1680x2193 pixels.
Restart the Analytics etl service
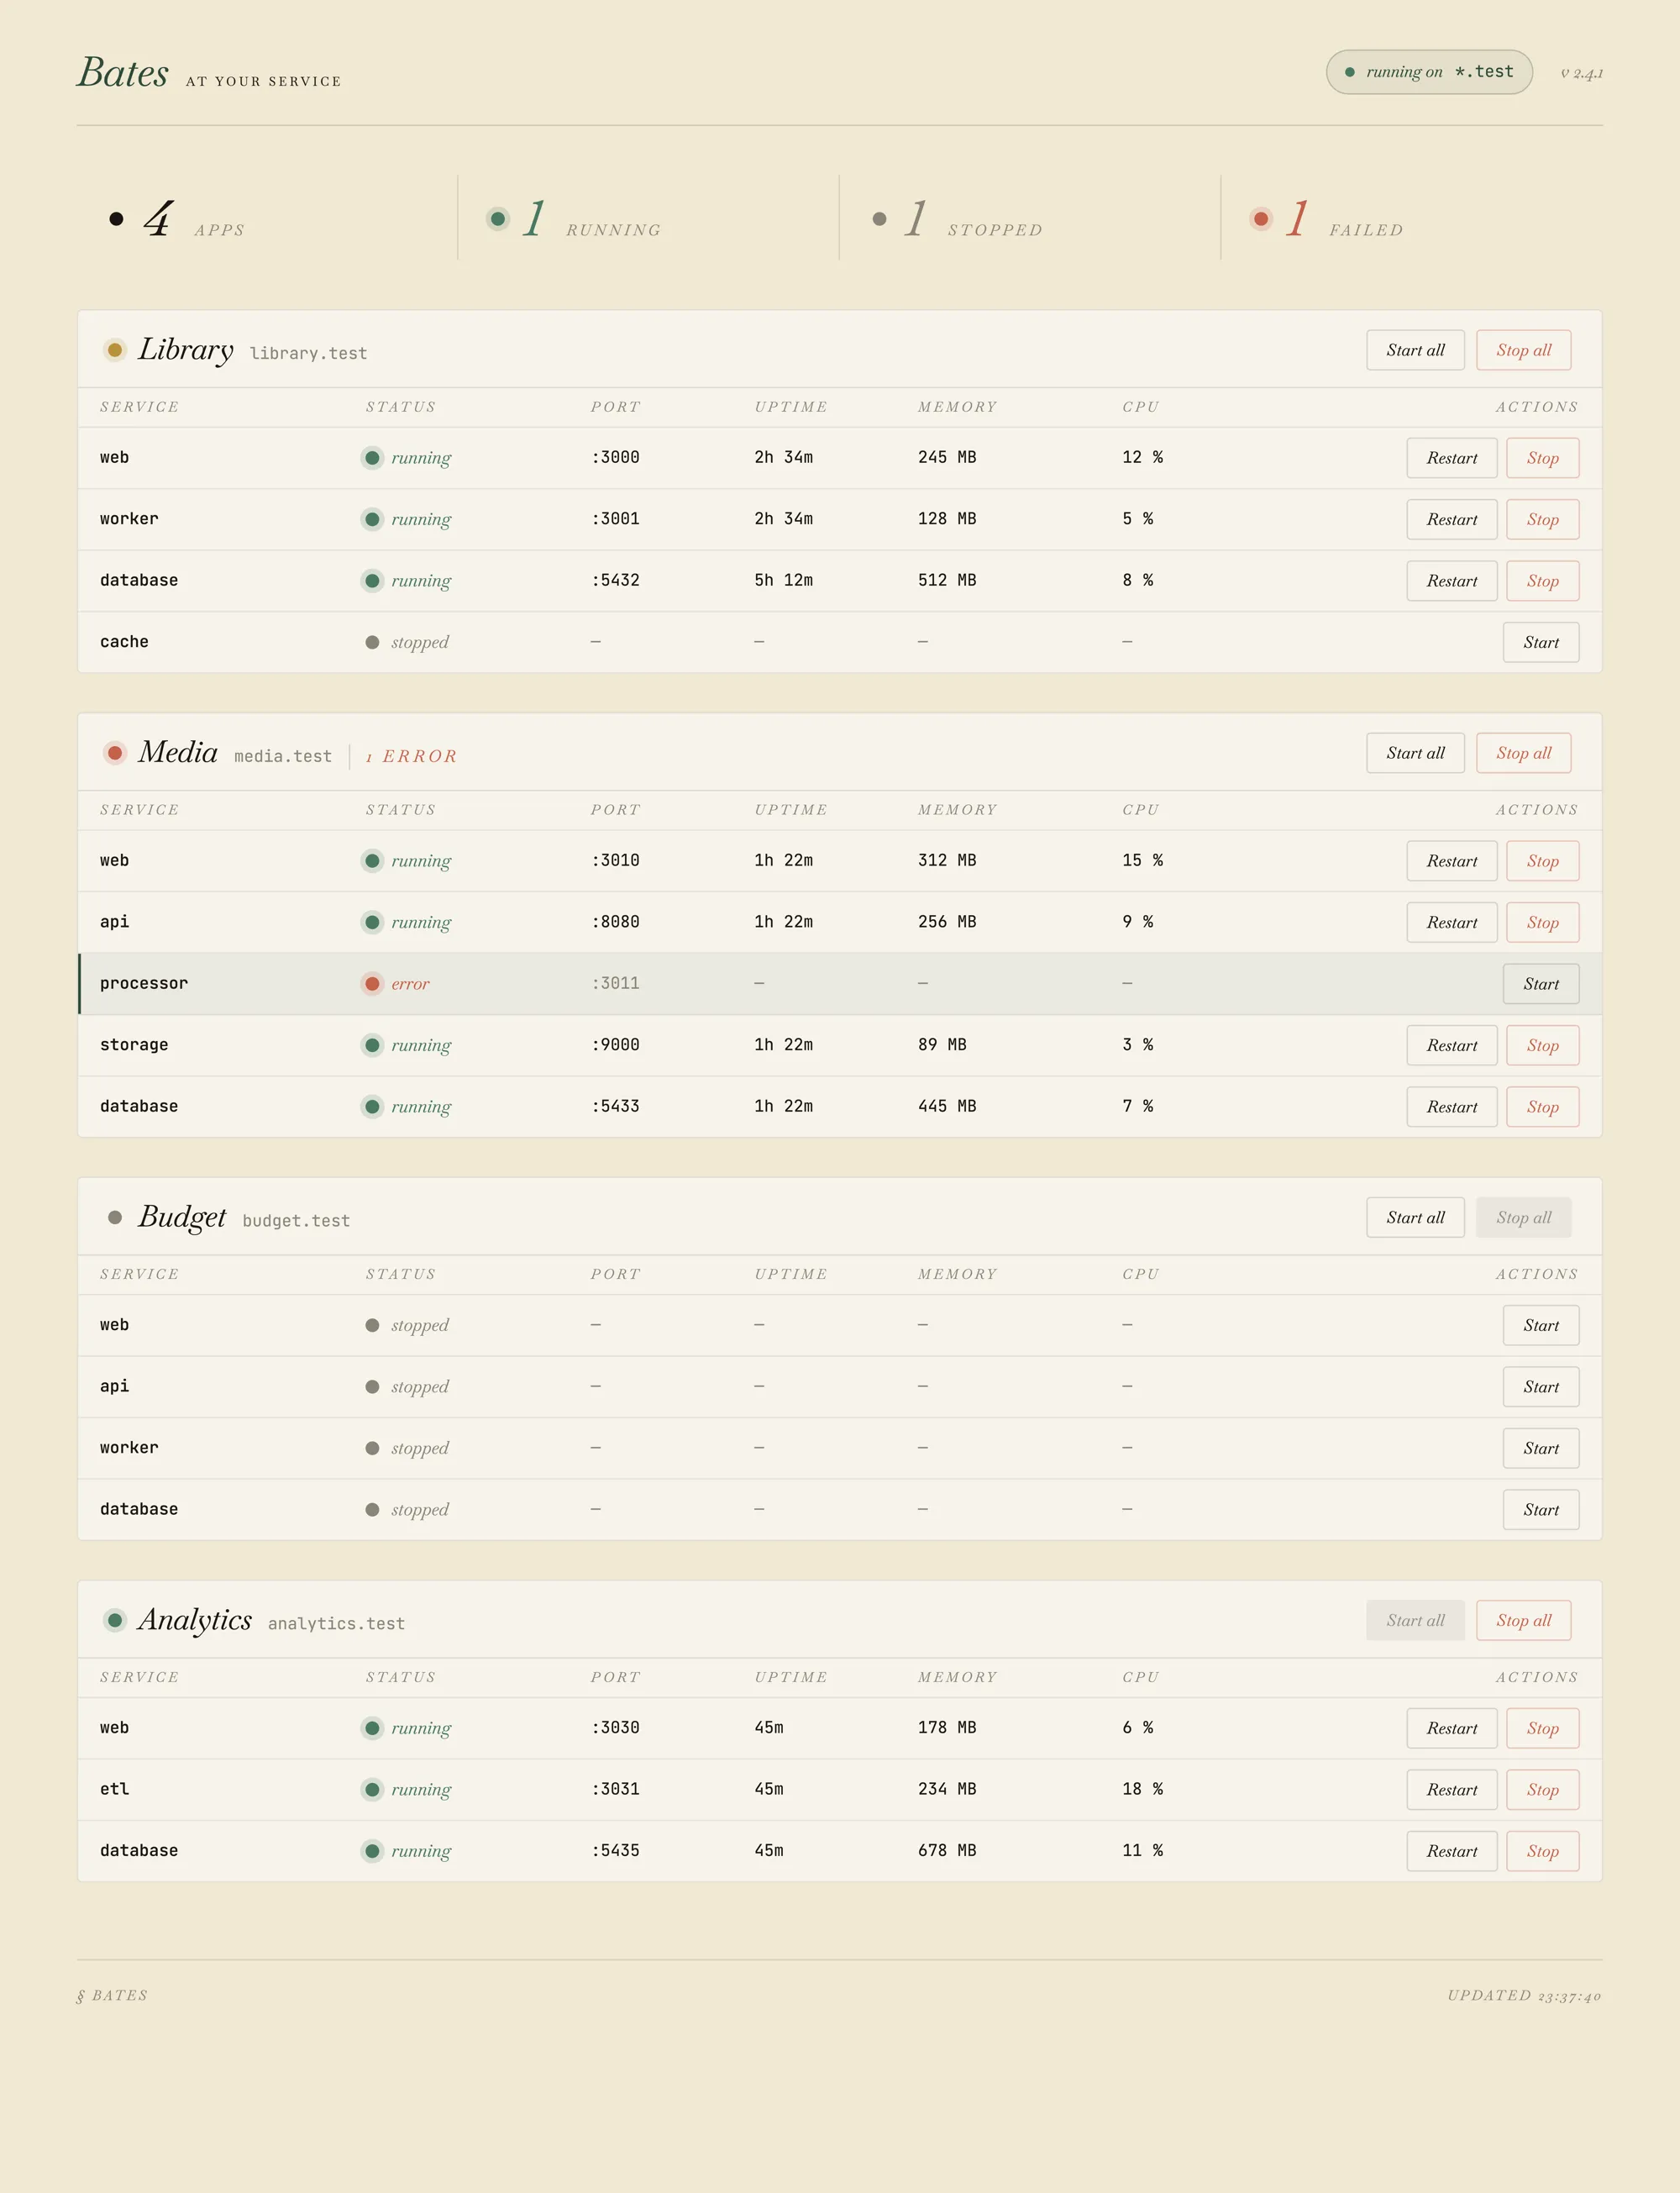[x=1451, y=1790]
